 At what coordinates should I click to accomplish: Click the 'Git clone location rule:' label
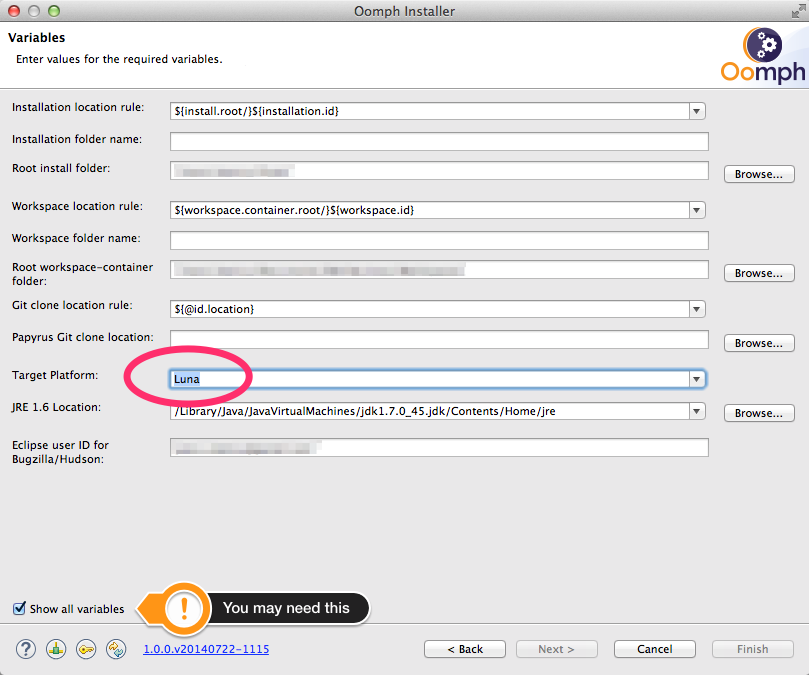click(x=72, y=305)
